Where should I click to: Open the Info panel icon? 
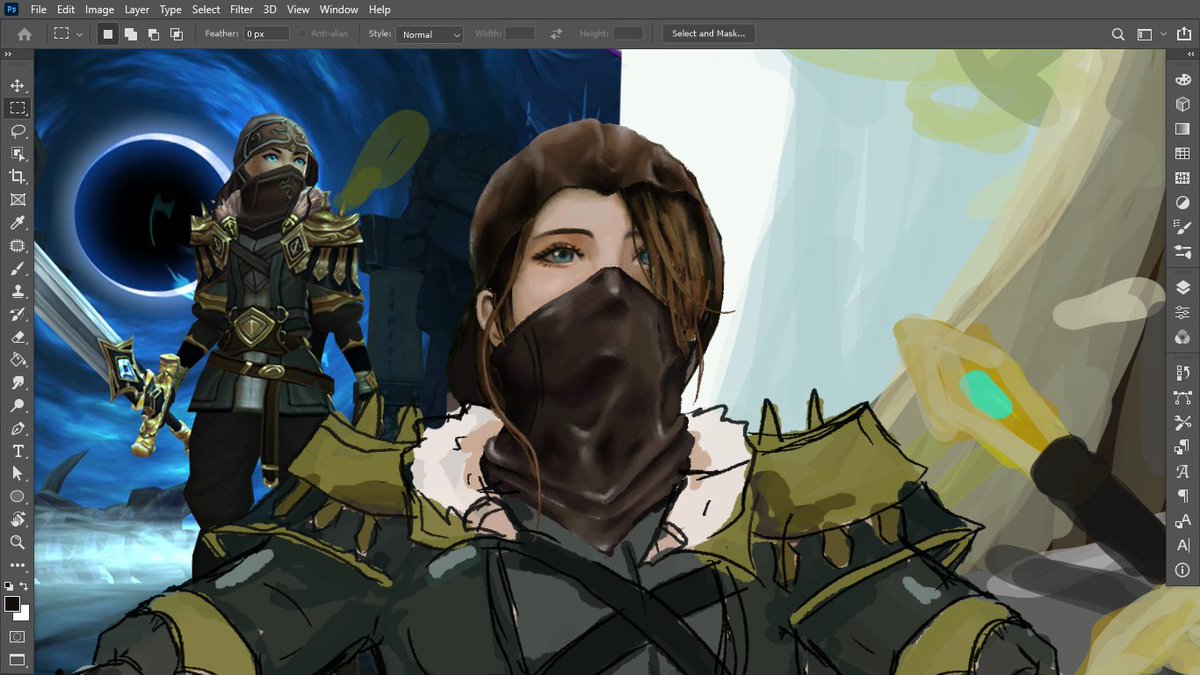click(x=1183, y=571)
